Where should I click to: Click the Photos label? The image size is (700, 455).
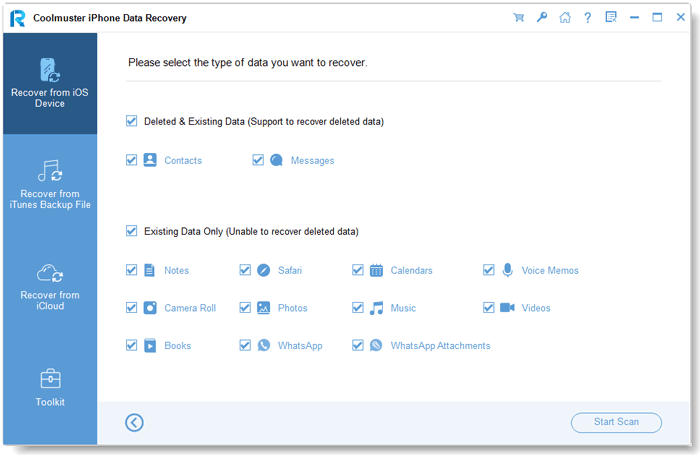point(292,308)
